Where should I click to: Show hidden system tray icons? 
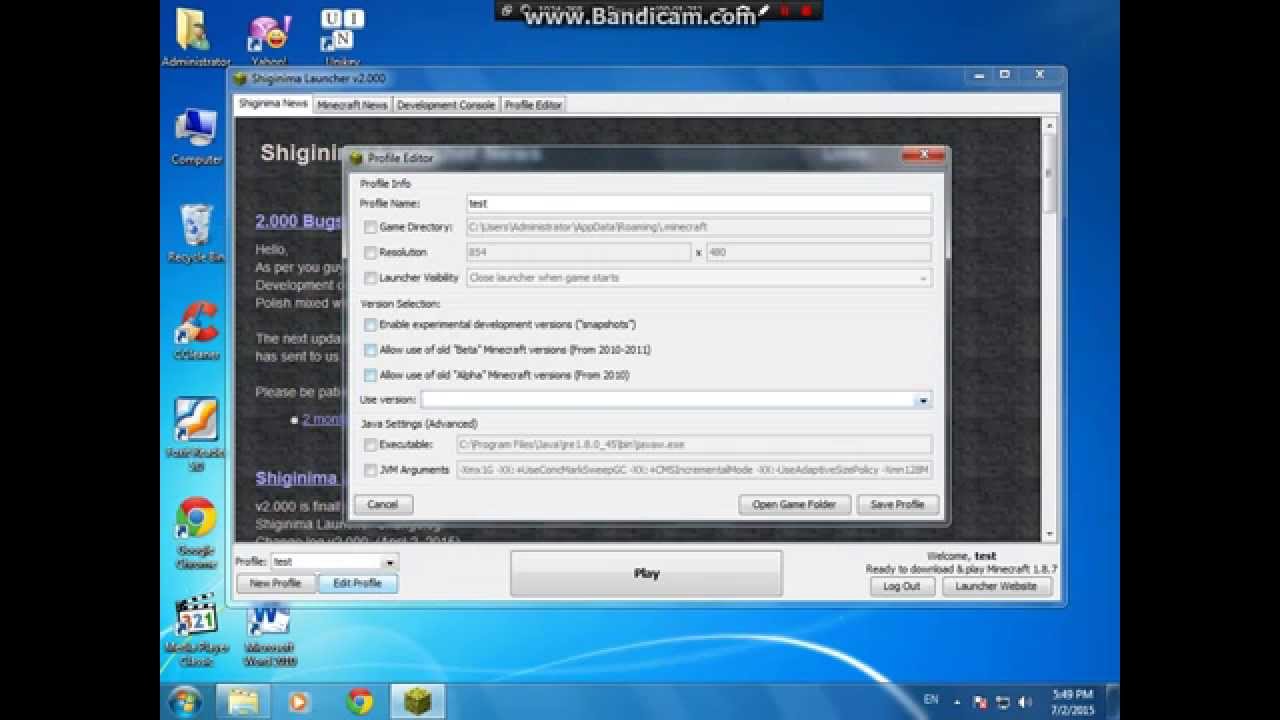pyautogui.click(x=958, y=701)
